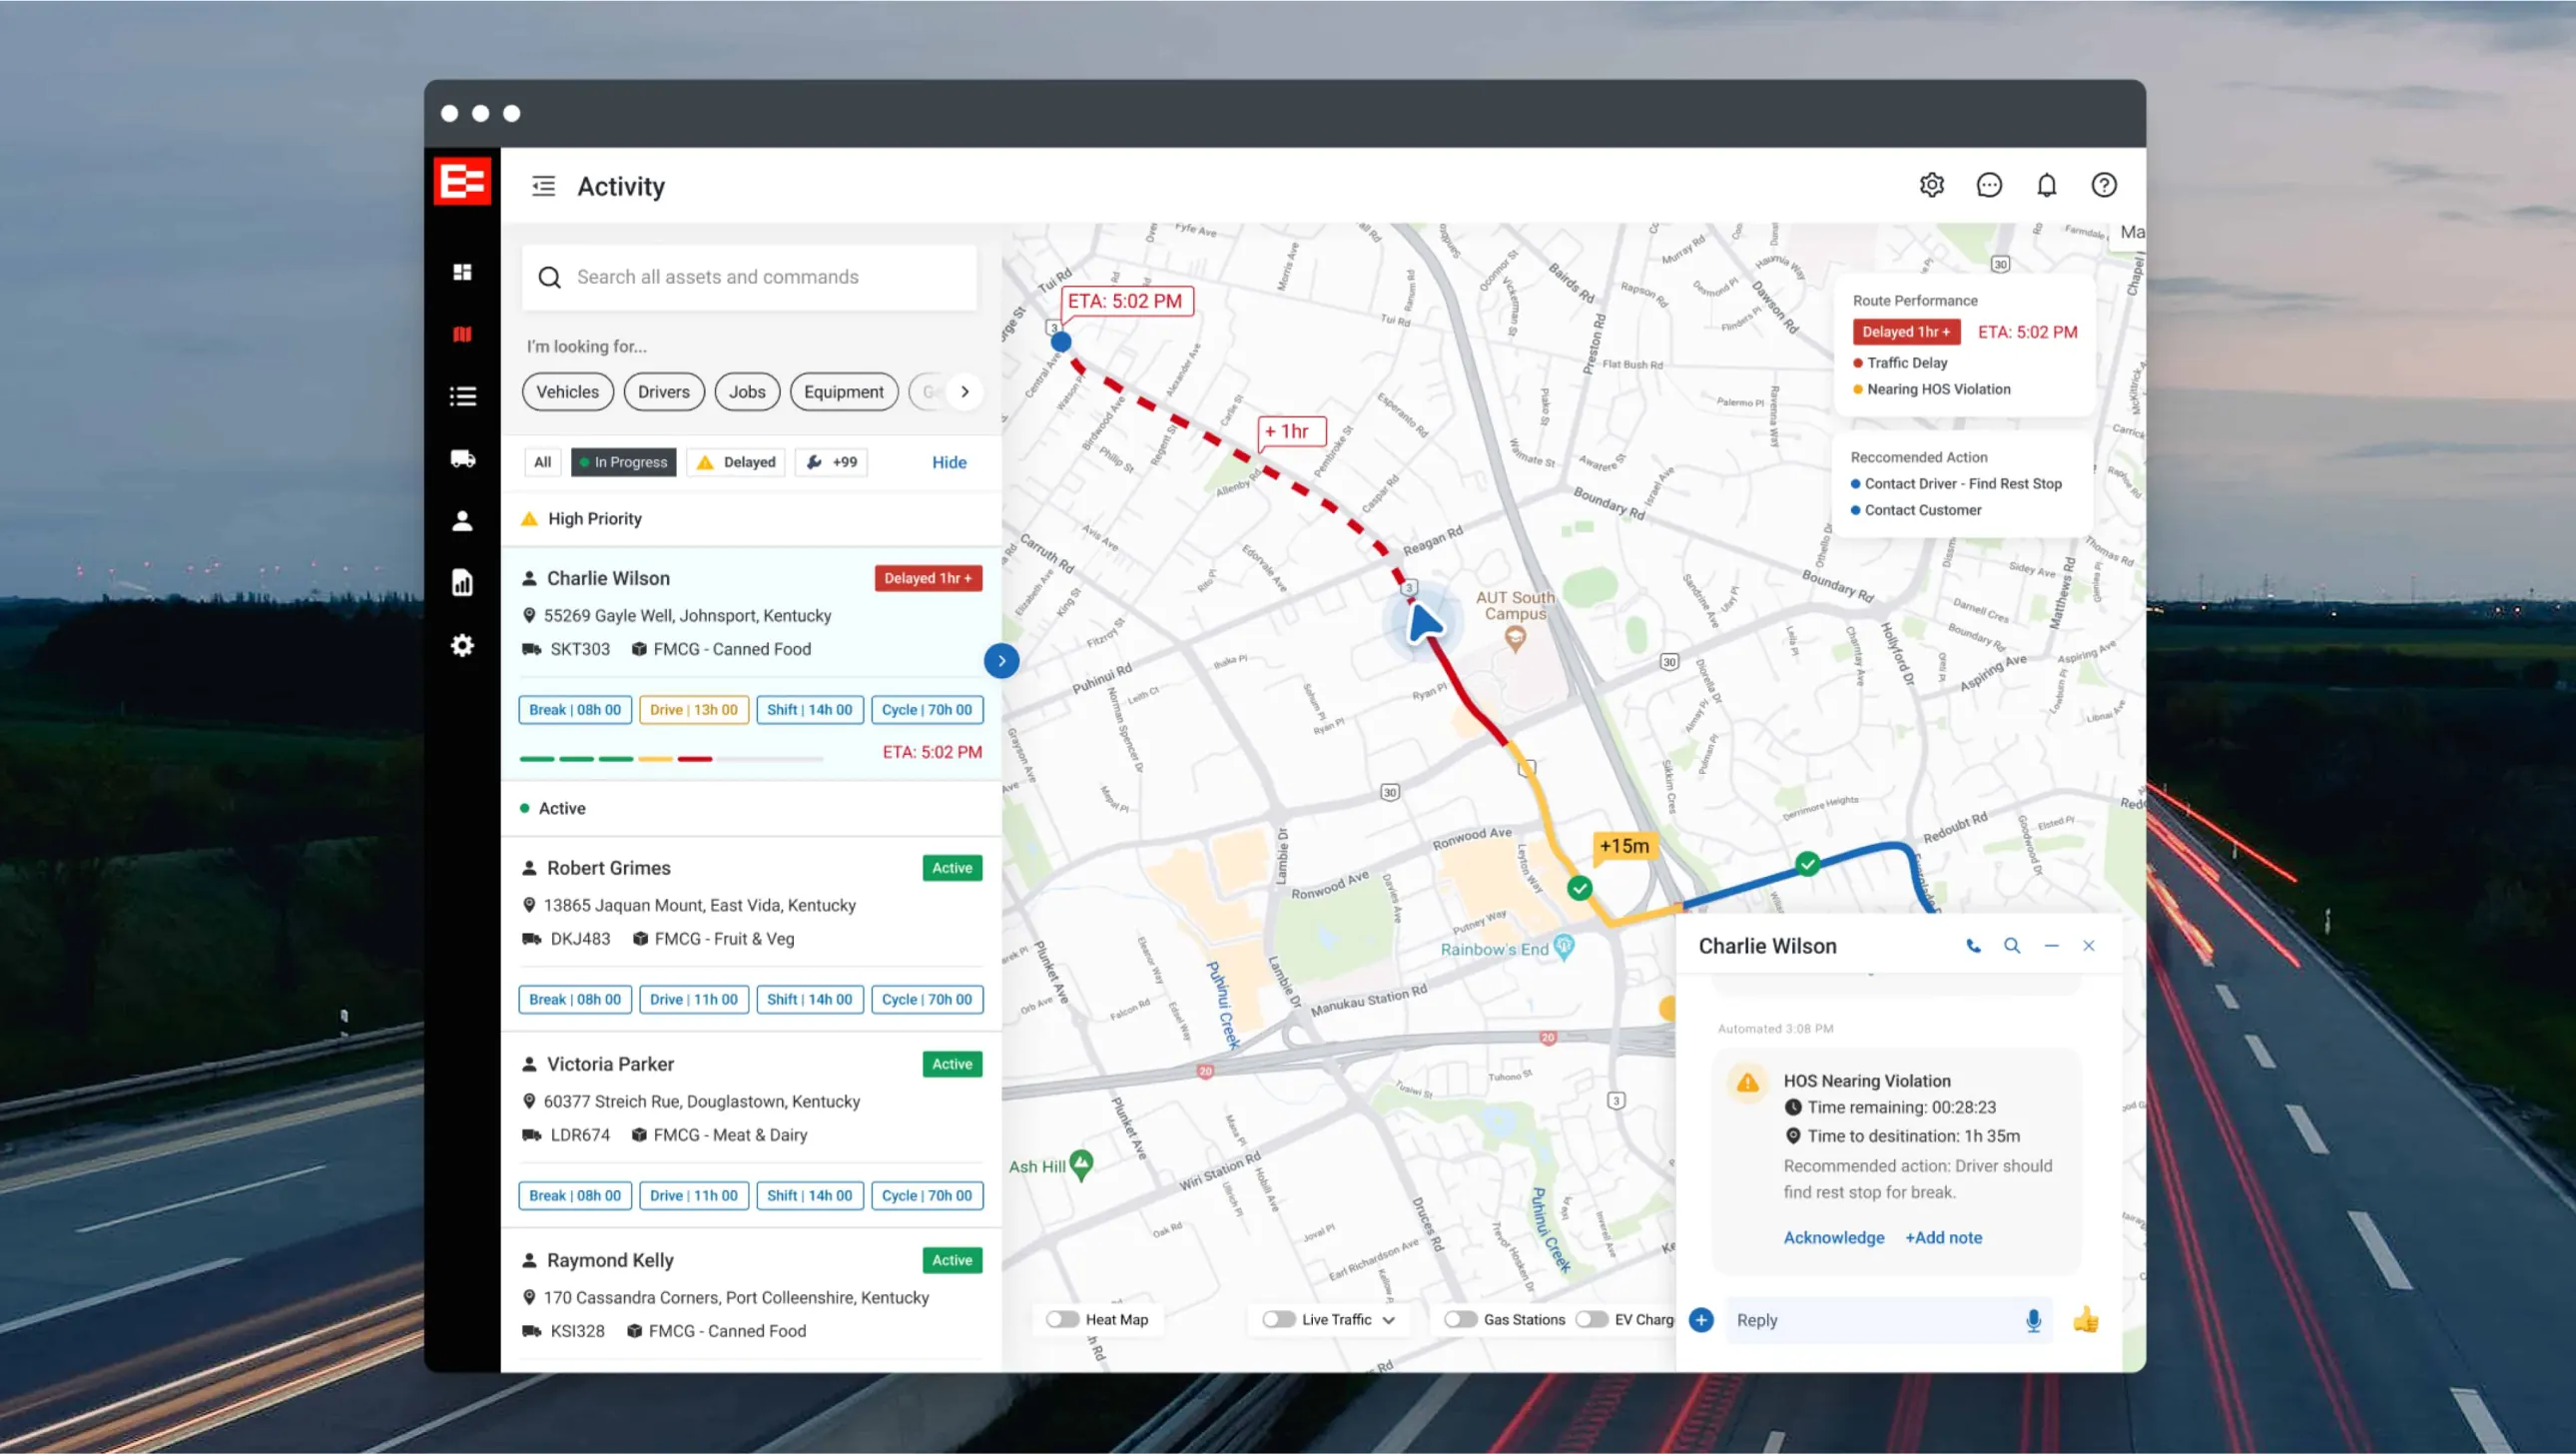This screenshot has width=2576, height=1454.
Task: Click the red company logo icon
Action: (462, 181)
